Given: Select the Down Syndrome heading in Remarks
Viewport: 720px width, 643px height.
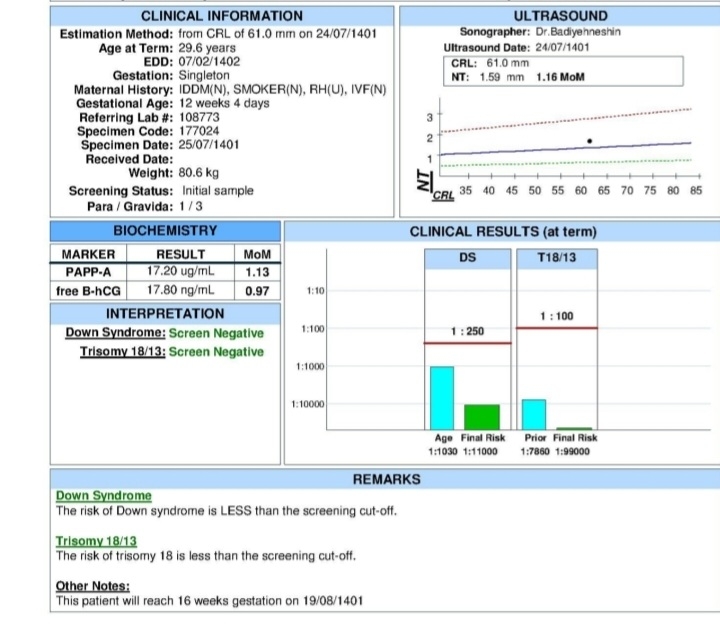Looking at the screenshot, I should pyautogui.click(x=104, y=496).
